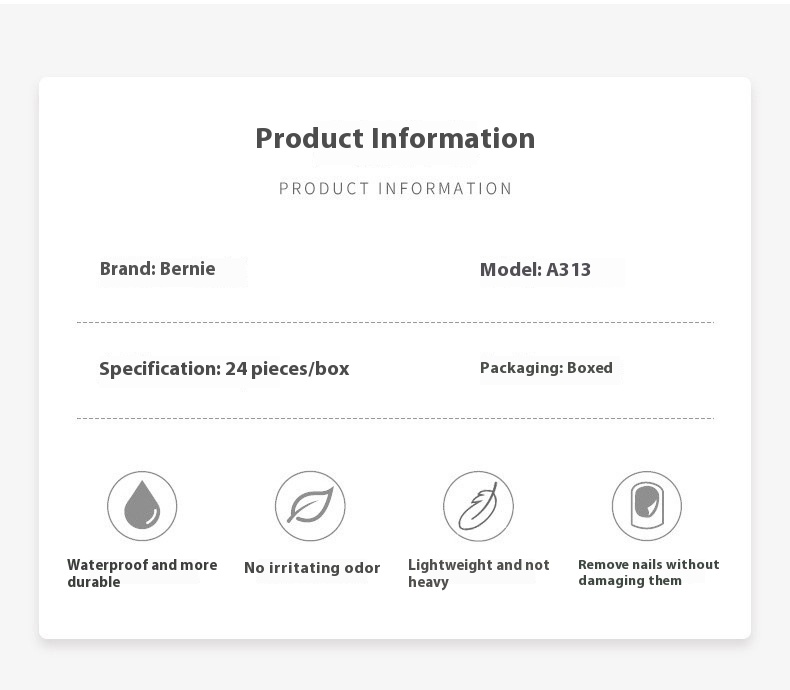Click the 'Packaging: Boxed' text

pyautogui.click(x=546, y=368)
